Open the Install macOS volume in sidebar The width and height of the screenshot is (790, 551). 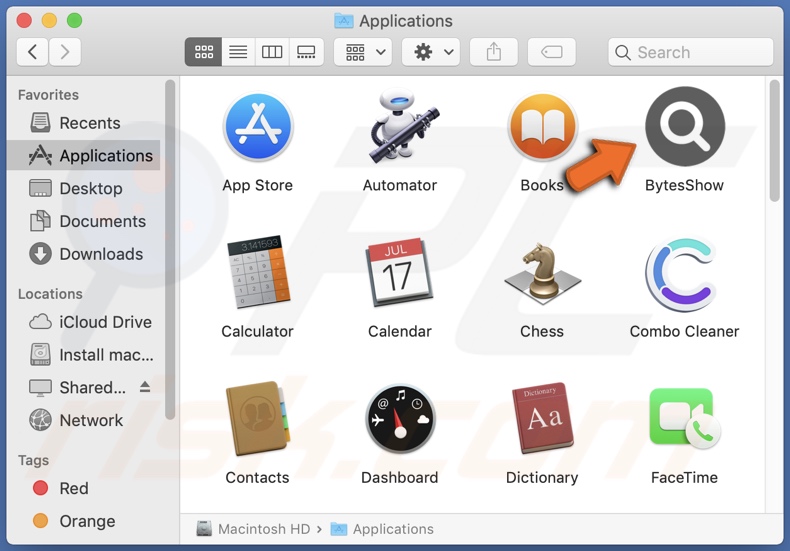pyautogui.click(x=83, y=355)
